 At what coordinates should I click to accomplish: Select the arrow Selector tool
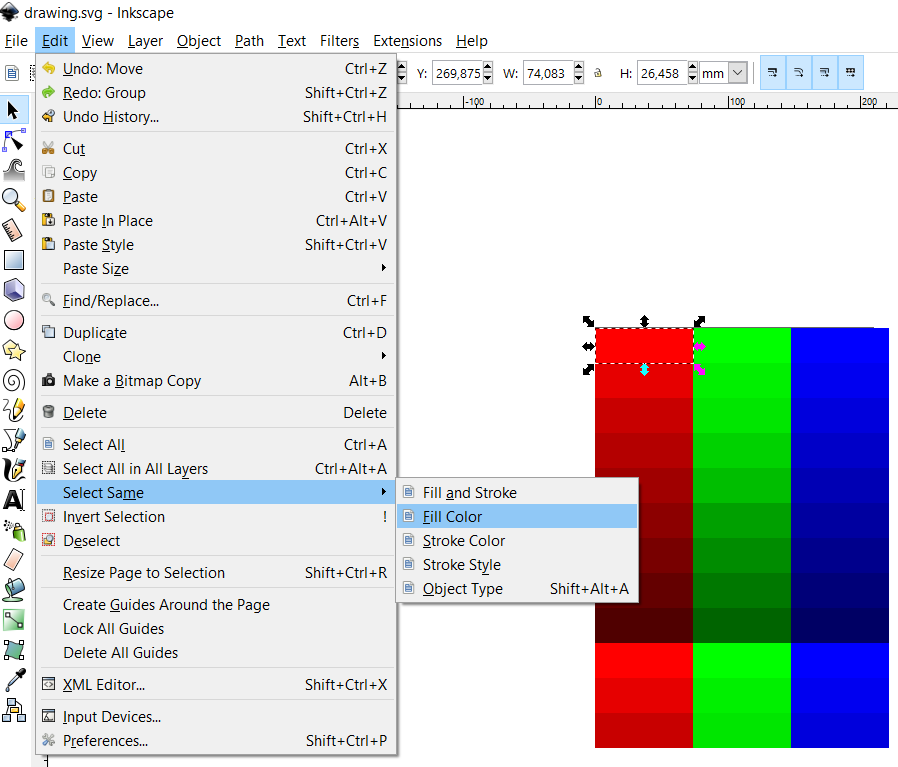(x=14, y=109)
